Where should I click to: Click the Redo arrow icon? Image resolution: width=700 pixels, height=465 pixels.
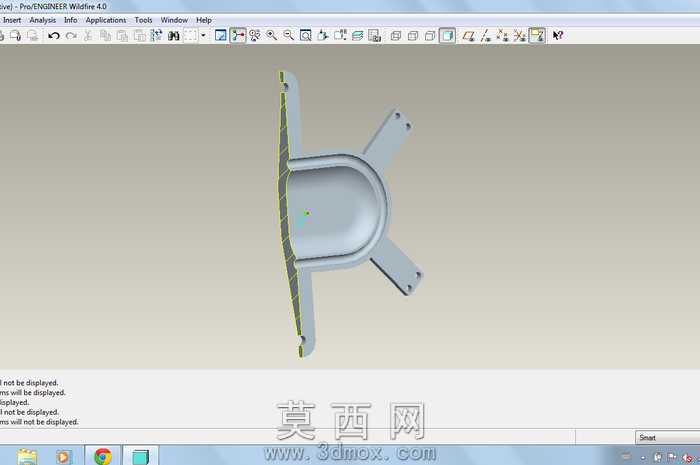(71, 36)
